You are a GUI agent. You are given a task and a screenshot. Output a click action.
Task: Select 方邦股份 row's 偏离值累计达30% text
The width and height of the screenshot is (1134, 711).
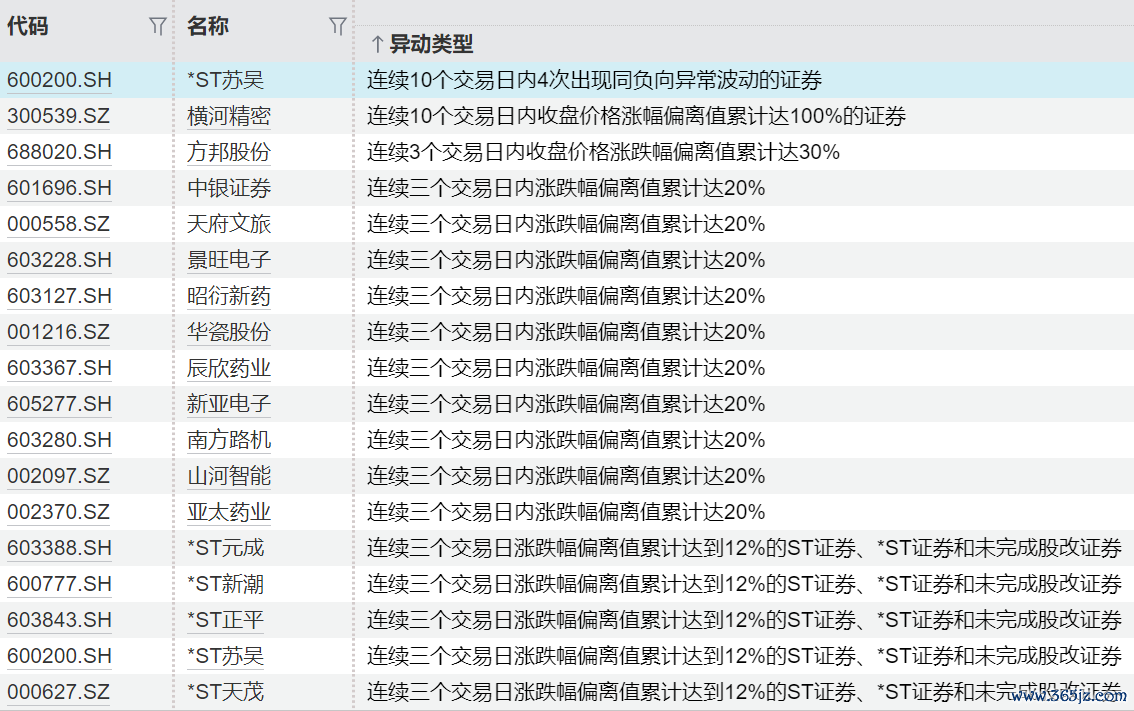click(x=735, y=152)
